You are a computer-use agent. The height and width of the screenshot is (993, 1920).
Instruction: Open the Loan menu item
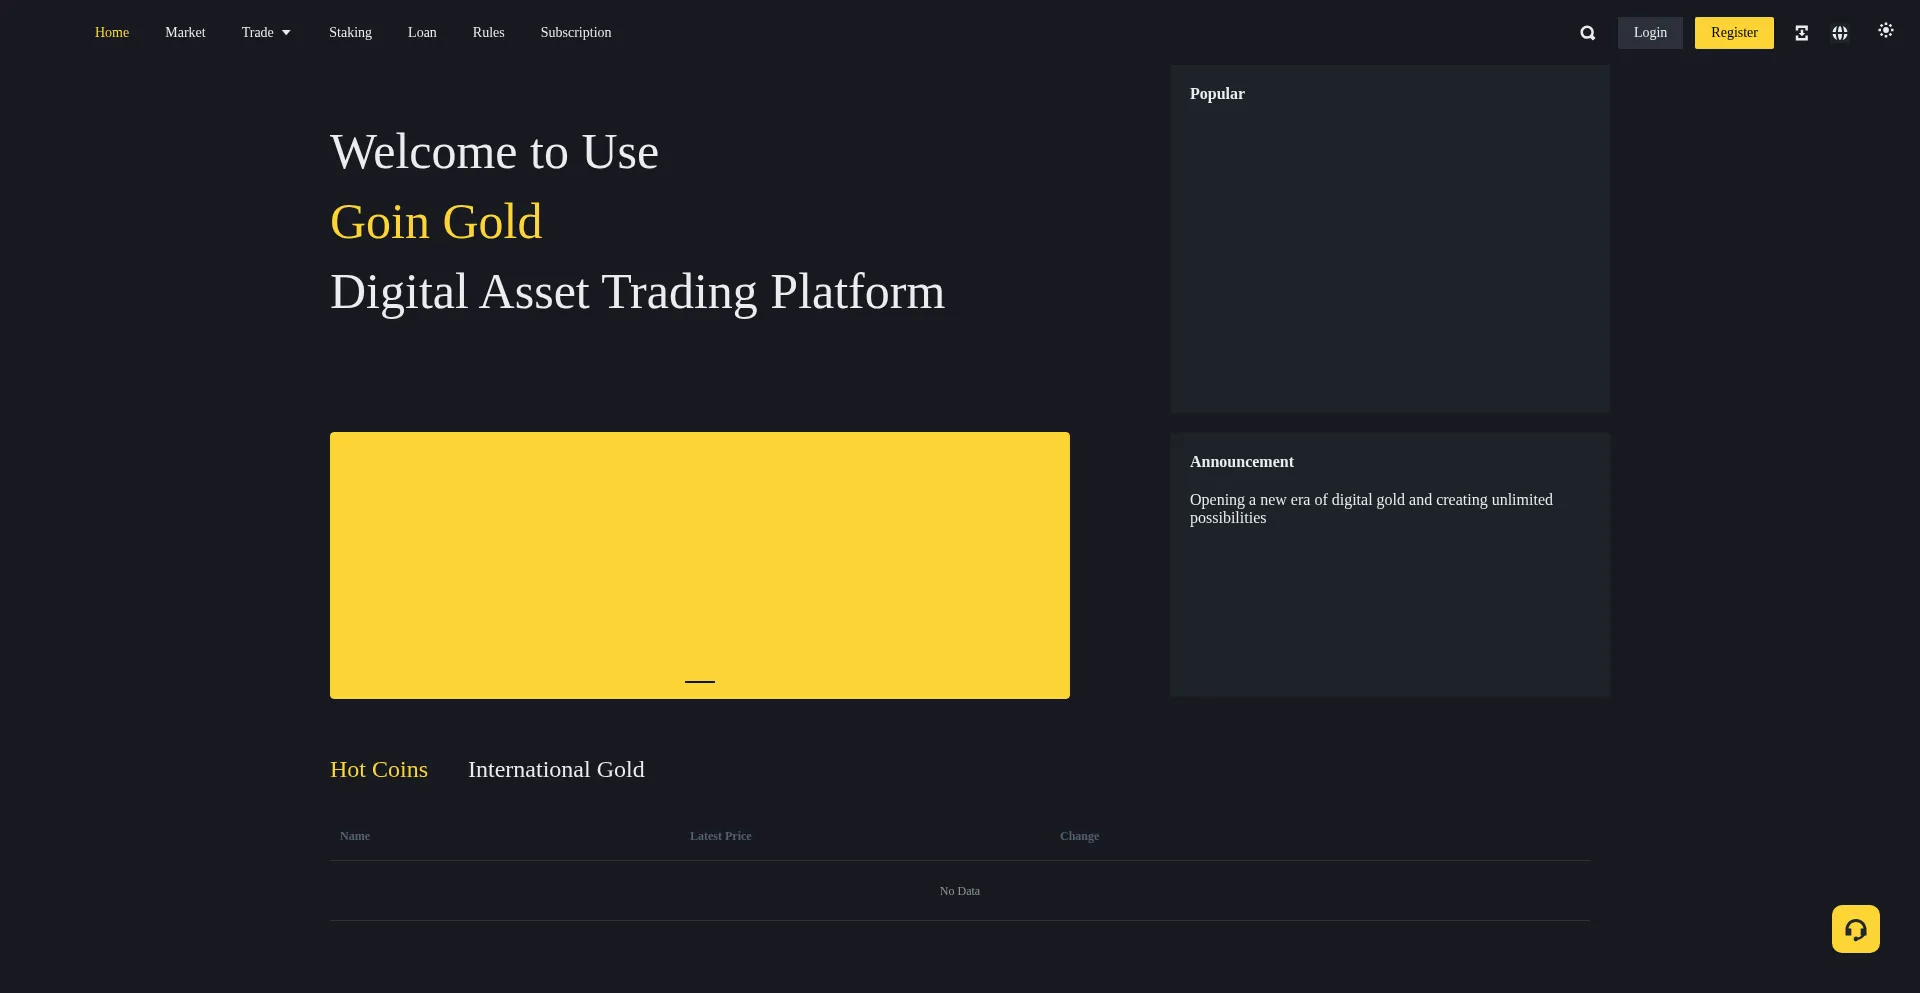422,33
